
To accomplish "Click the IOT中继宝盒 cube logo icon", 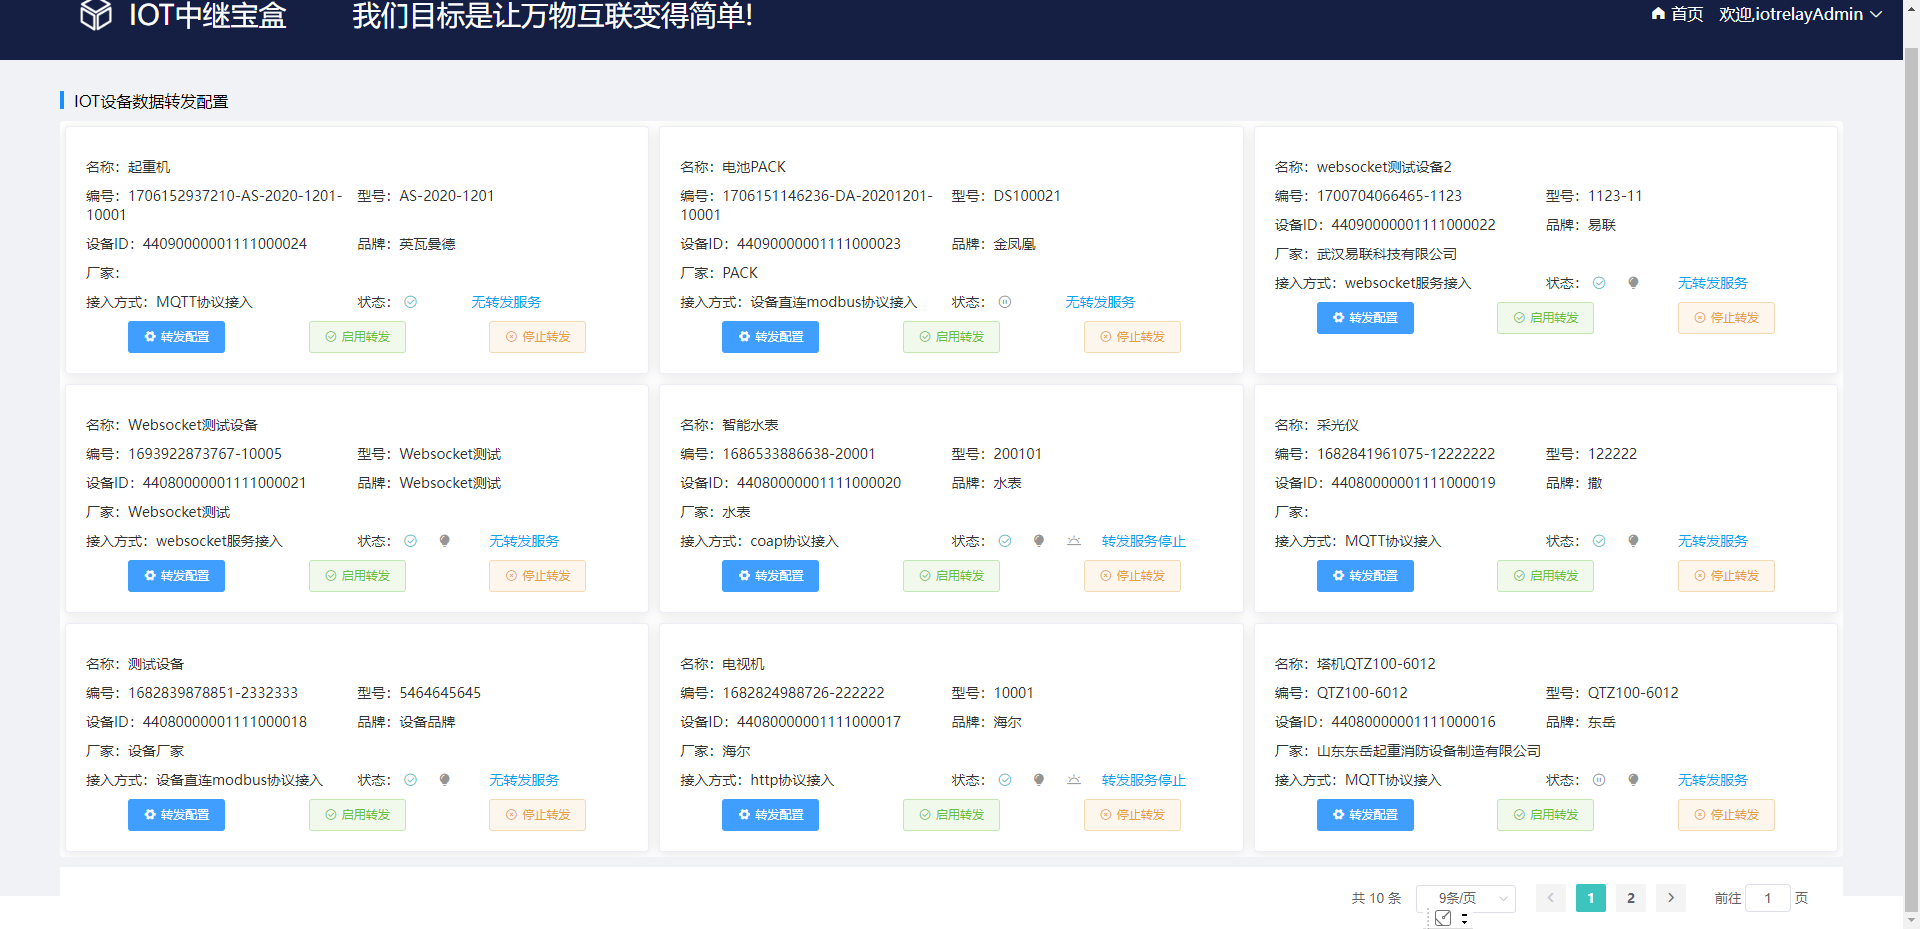I will pos(95,15).
